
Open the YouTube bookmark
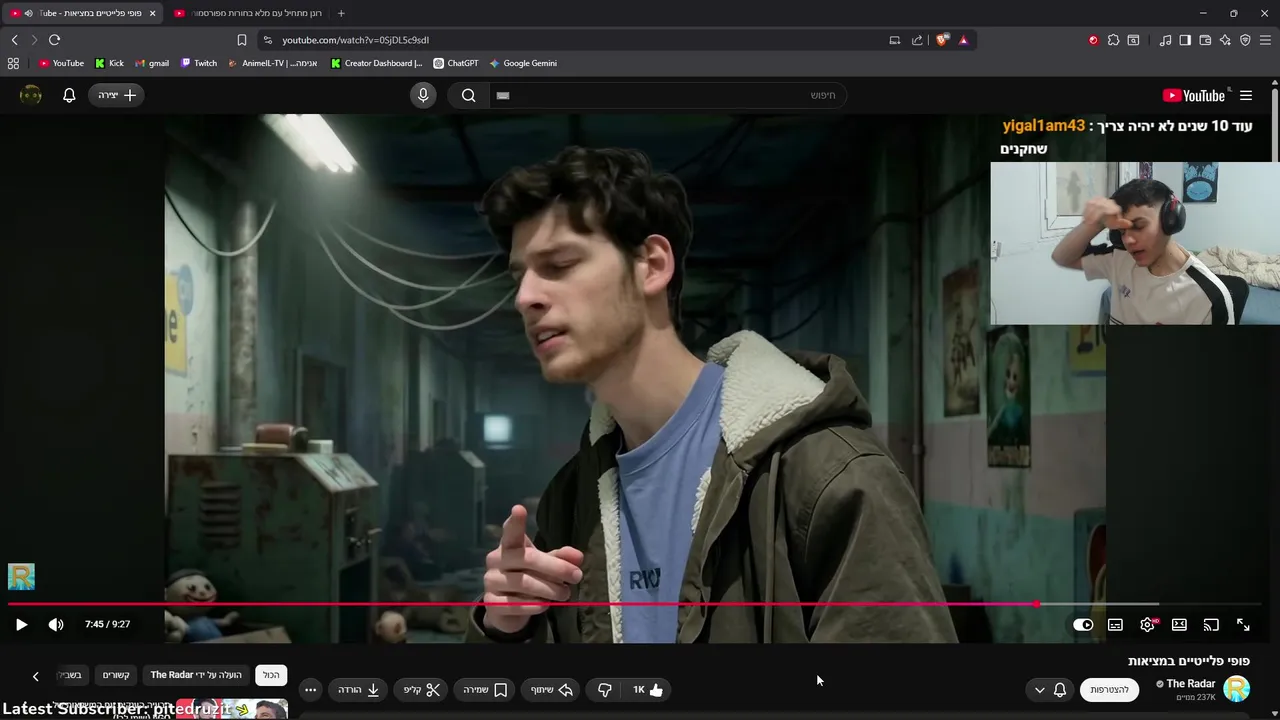61,63
